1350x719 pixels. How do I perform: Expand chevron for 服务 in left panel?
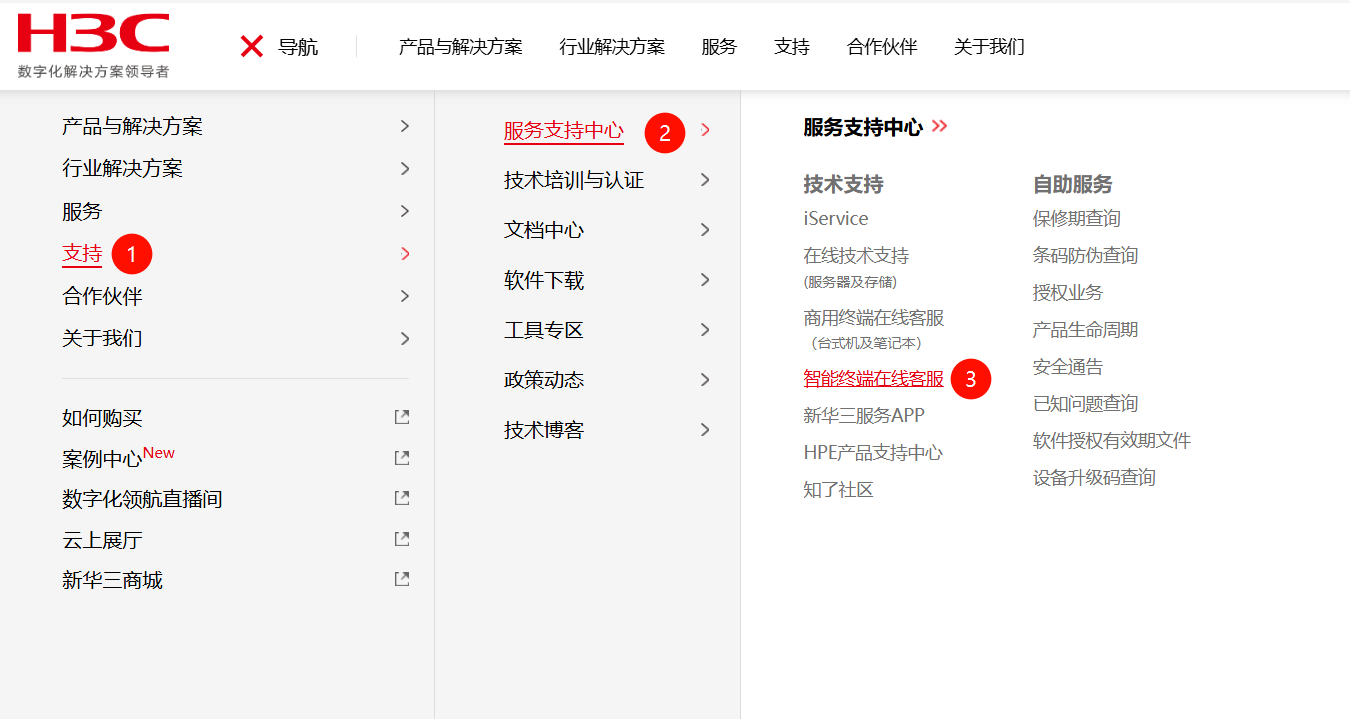click(405, 211)
